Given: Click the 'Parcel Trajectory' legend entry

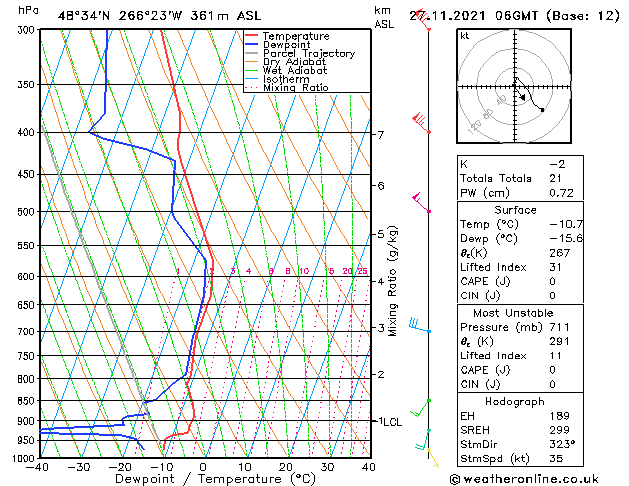Looking at the screenshot, I should coord(309,53).
